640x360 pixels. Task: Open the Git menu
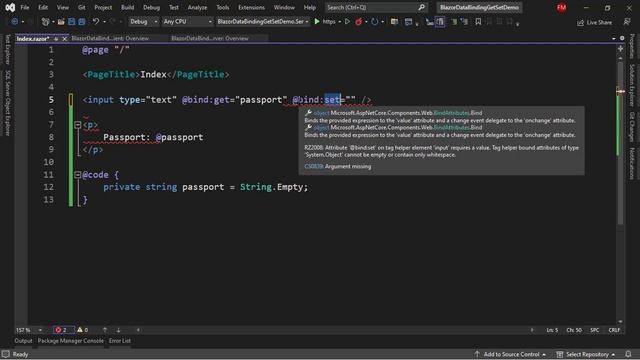82,7
